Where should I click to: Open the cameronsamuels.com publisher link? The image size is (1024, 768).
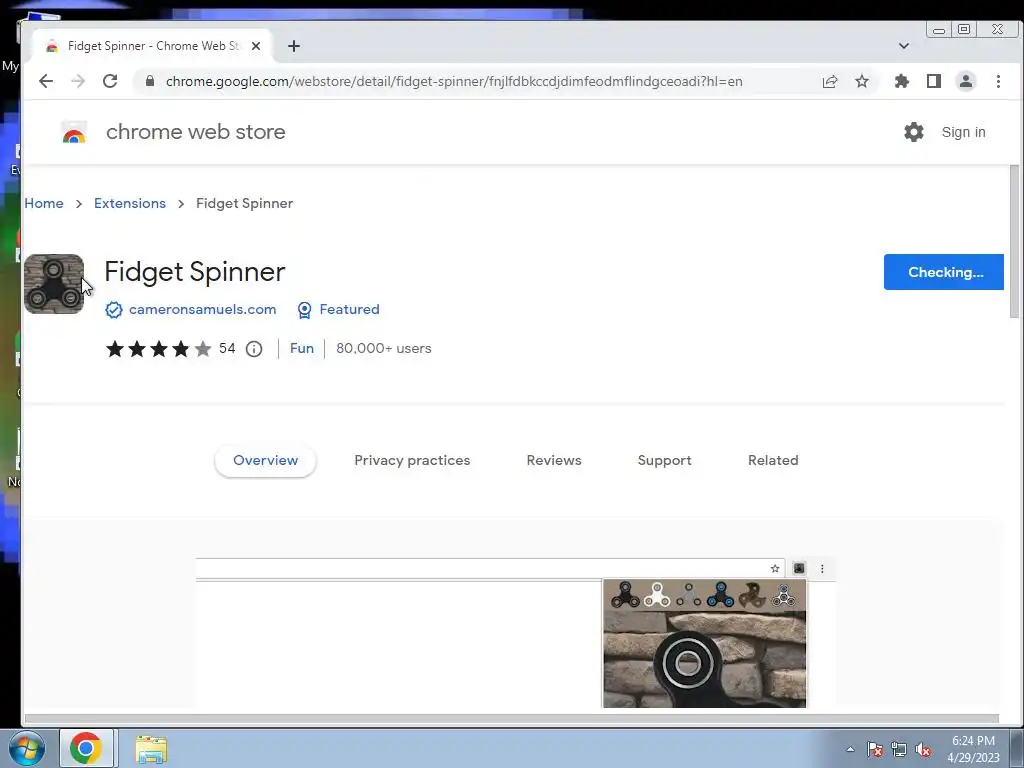coord(202,310)
